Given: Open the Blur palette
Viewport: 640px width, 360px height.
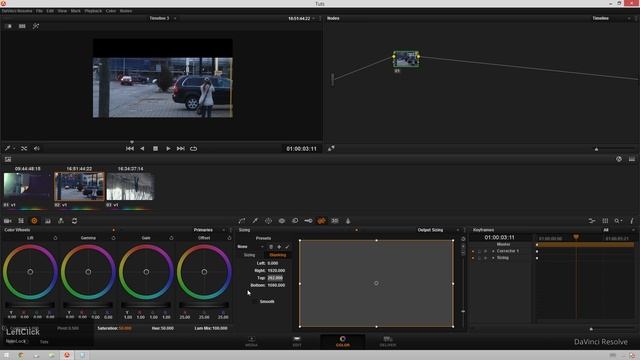Looking at the screenshot, I should click(x=295, y=221).
